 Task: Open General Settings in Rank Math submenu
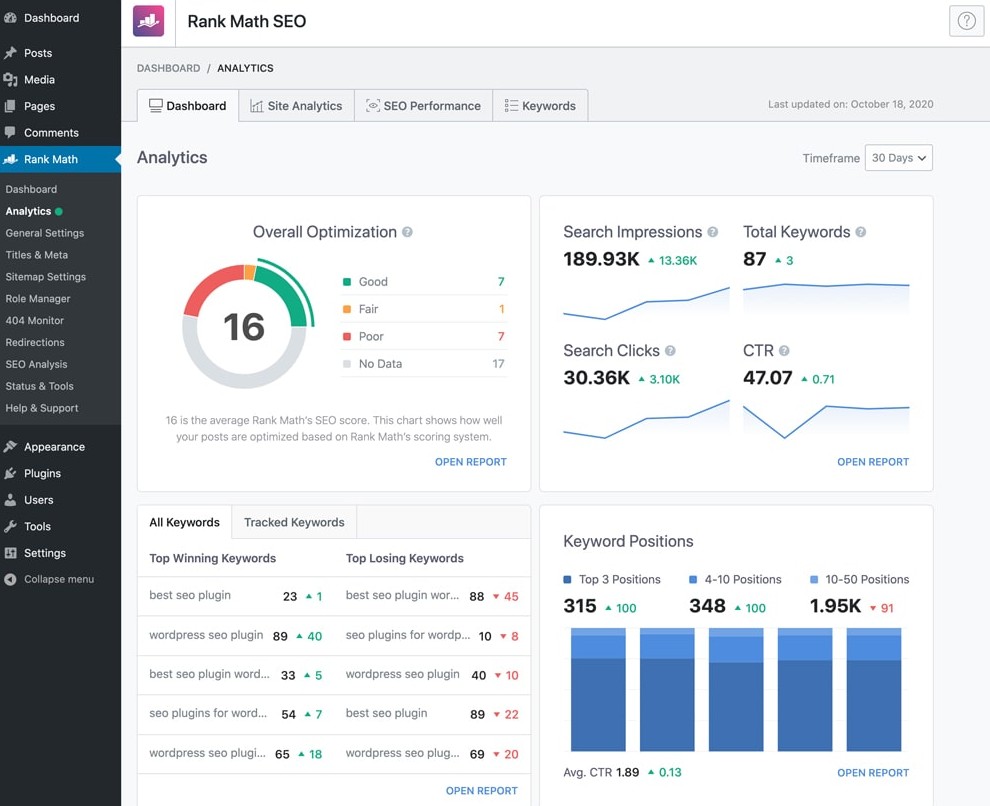point(45,233)
